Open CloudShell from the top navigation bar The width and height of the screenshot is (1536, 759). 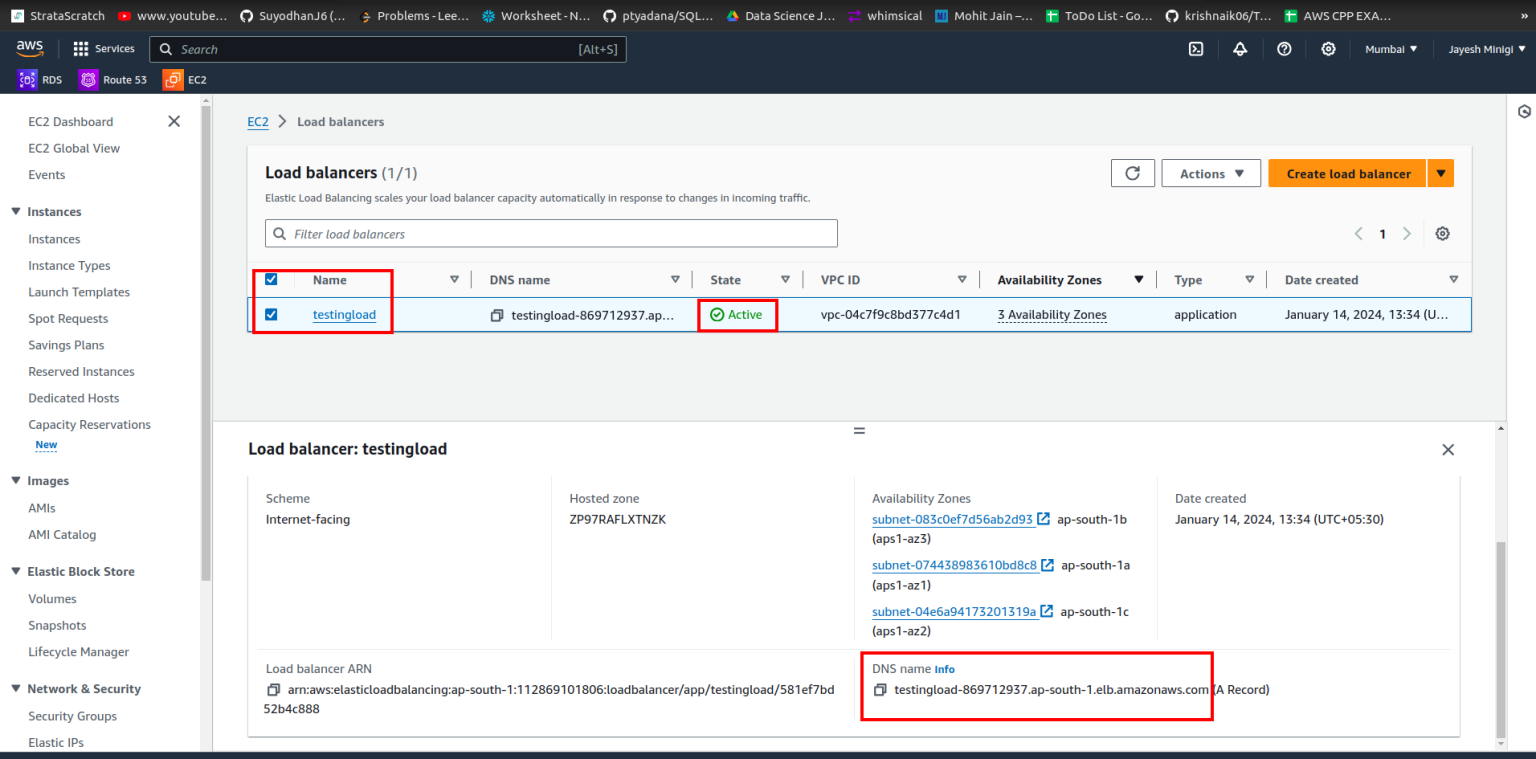1196,48
